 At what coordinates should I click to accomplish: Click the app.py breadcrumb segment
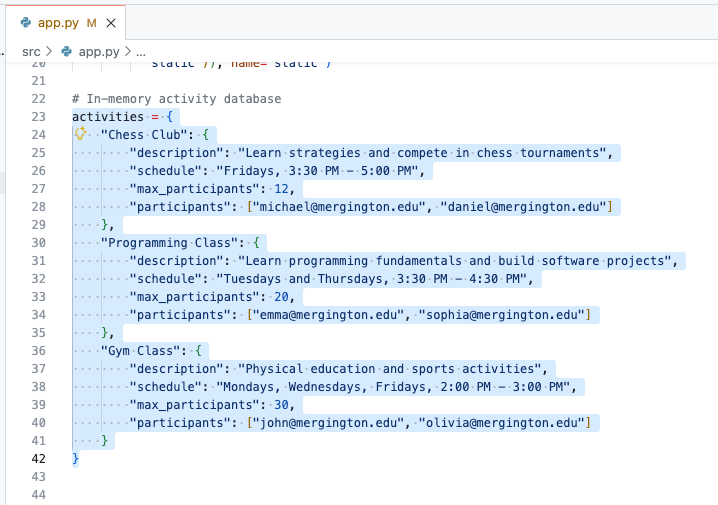coord(99,52)
